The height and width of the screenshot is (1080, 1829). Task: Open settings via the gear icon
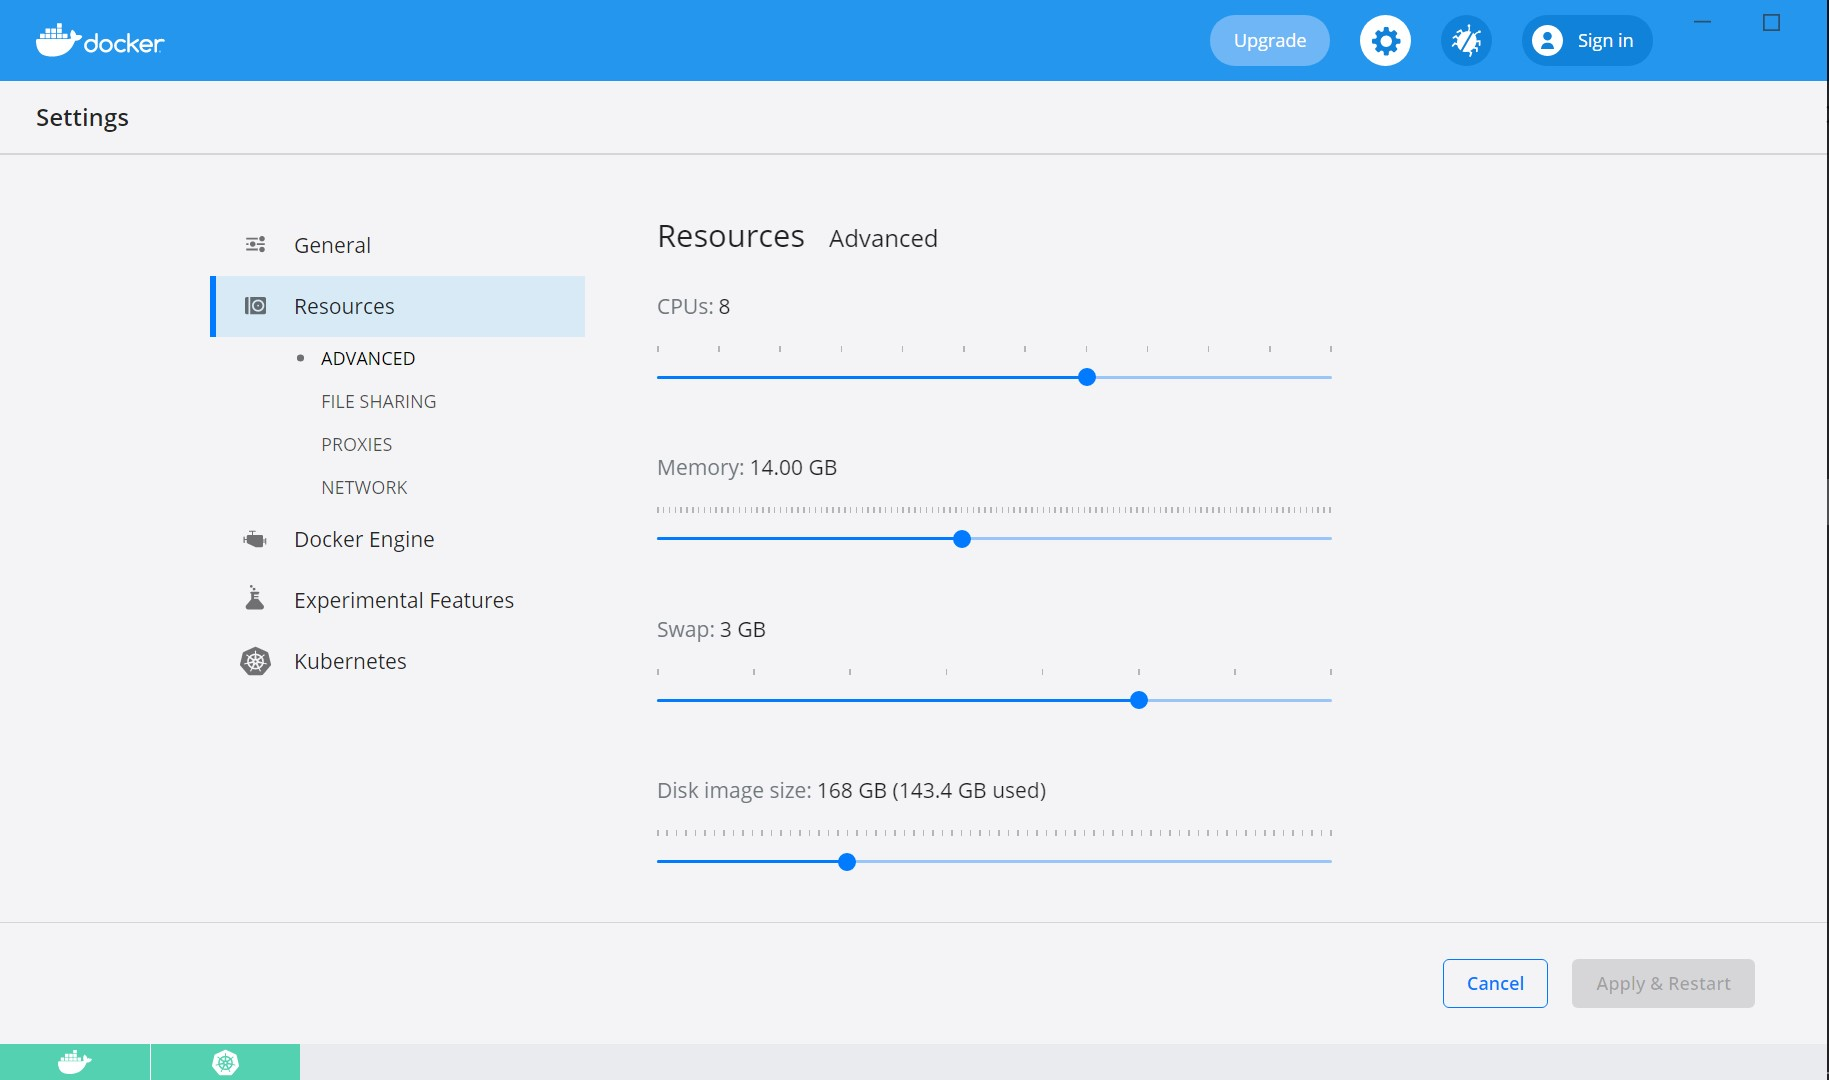pos(1385,41)
